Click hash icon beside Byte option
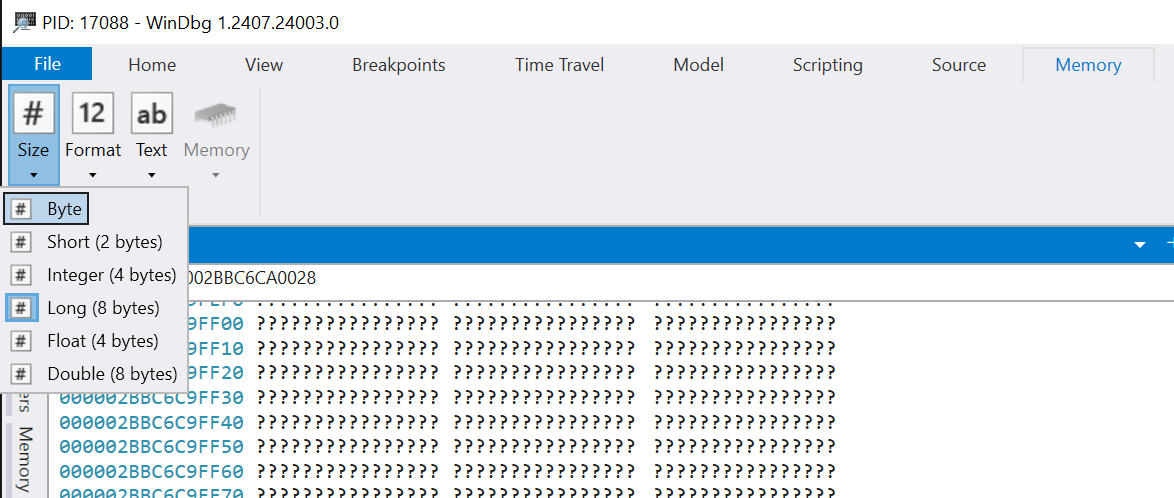This screenshot has width=1174, height=498. click(x=22, y=209)
